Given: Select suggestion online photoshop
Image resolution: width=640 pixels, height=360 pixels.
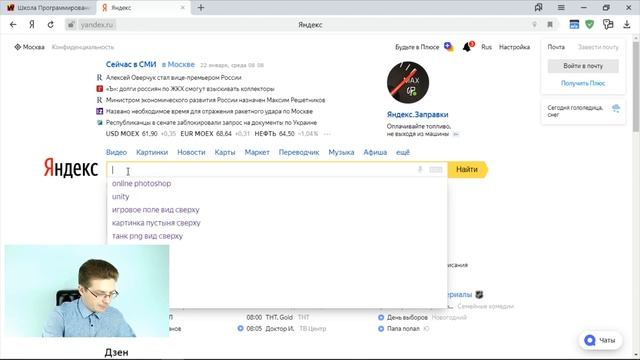Looking at the screenshot, I should tap(141, 183).
